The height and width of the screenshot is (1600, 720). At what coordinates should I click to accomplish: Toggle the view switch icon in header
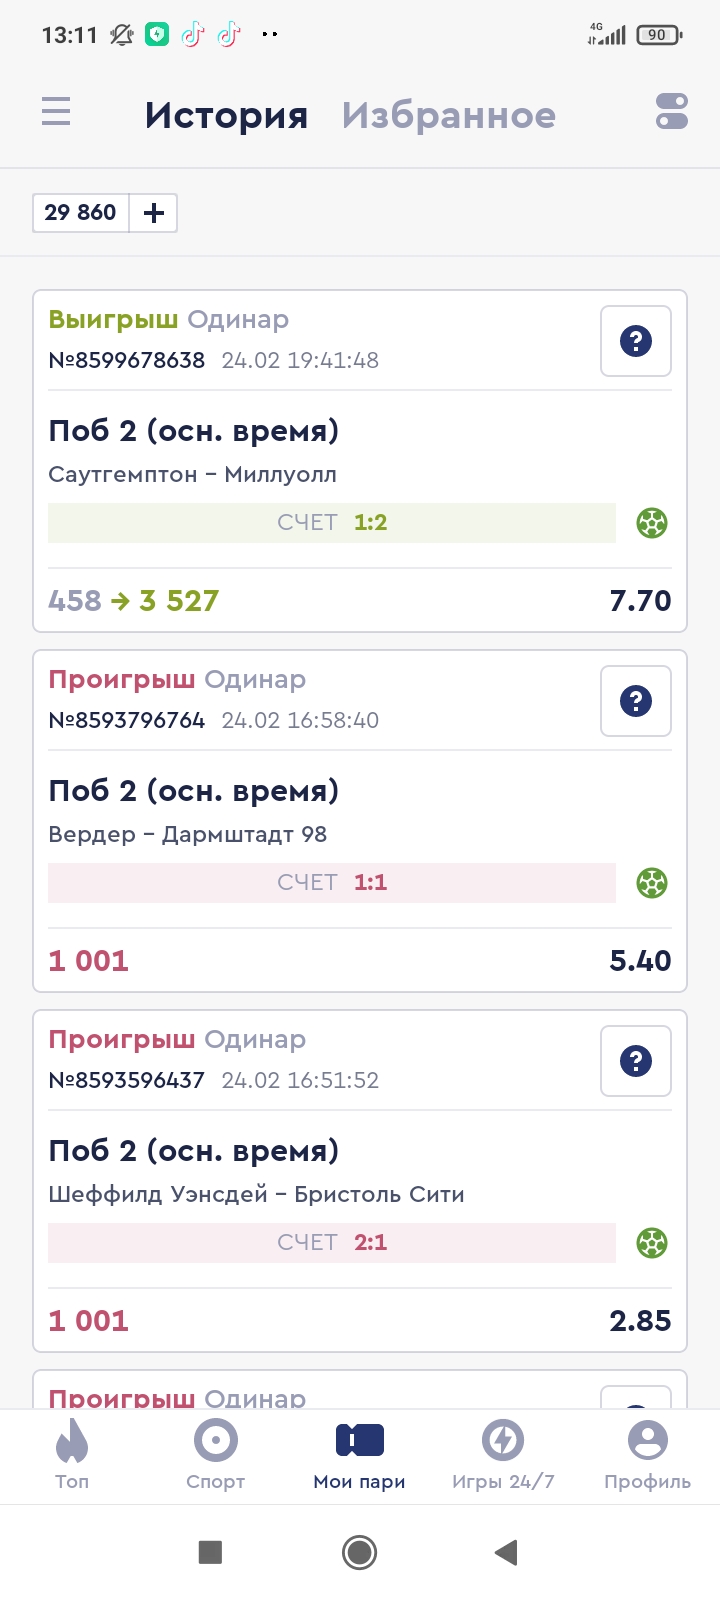pos(671,111)
